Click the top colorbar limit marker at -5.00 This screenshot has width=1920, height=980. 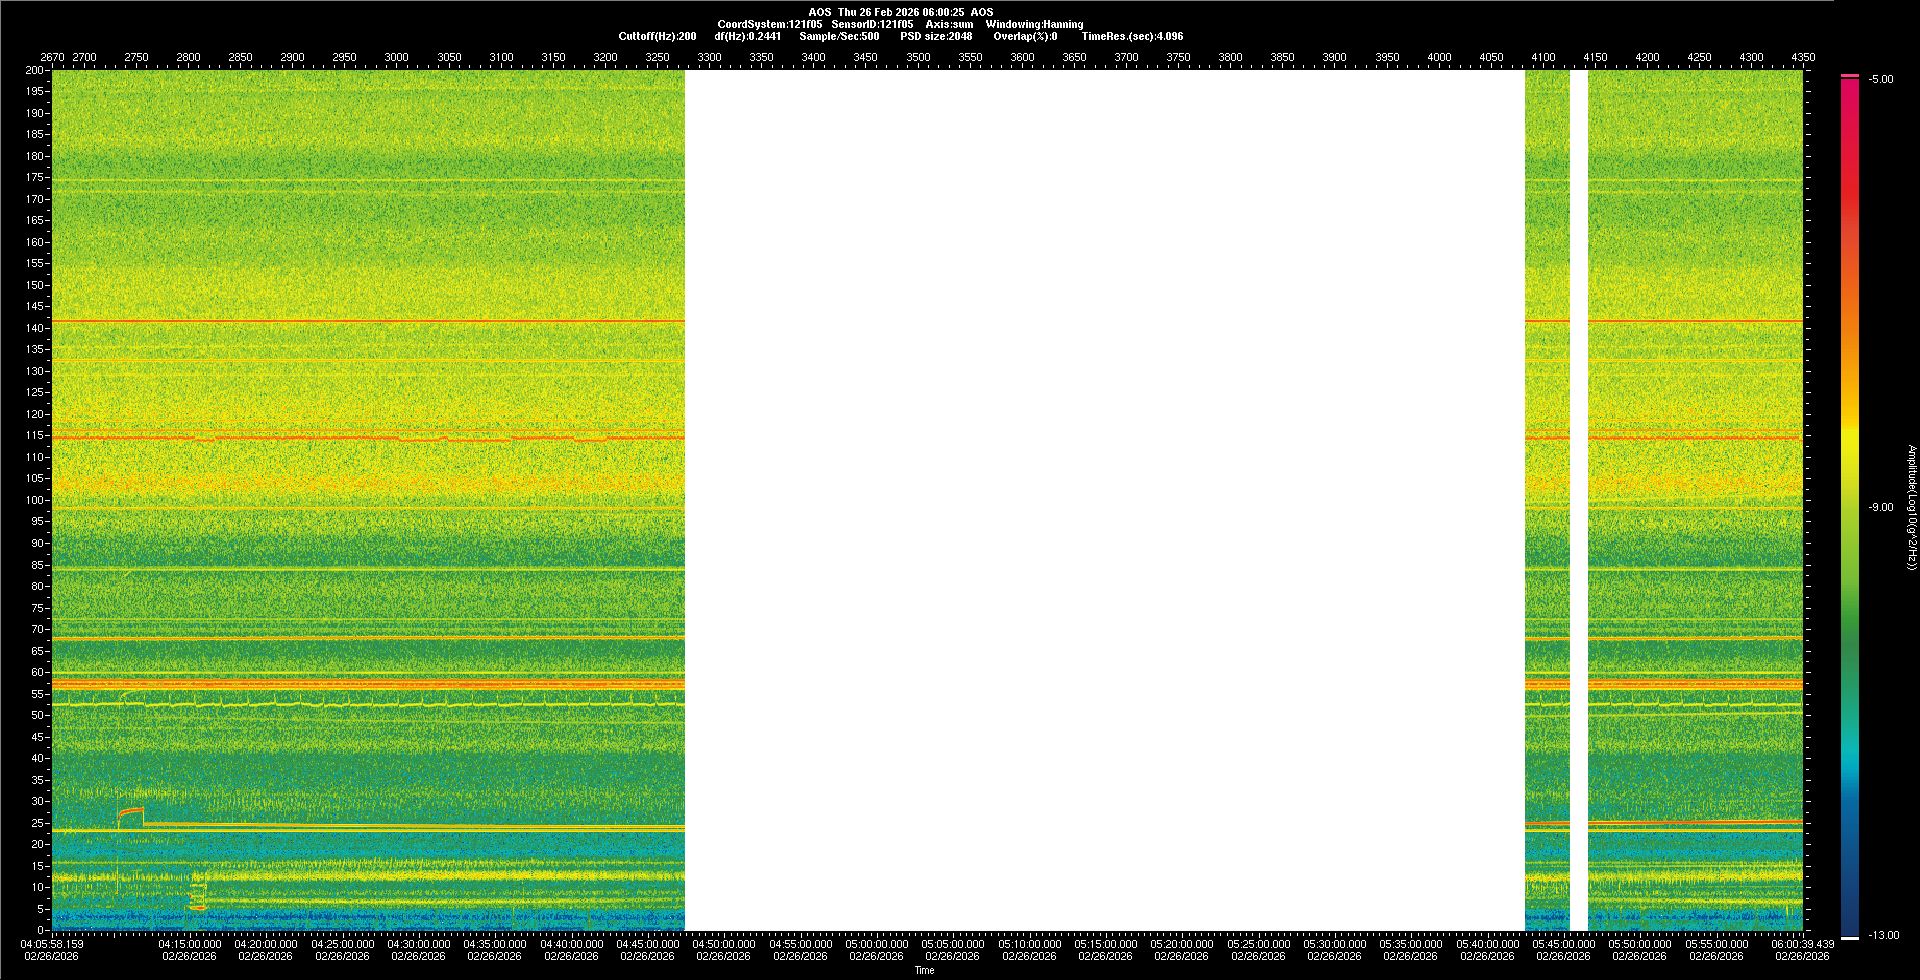tap(1850, 76)
